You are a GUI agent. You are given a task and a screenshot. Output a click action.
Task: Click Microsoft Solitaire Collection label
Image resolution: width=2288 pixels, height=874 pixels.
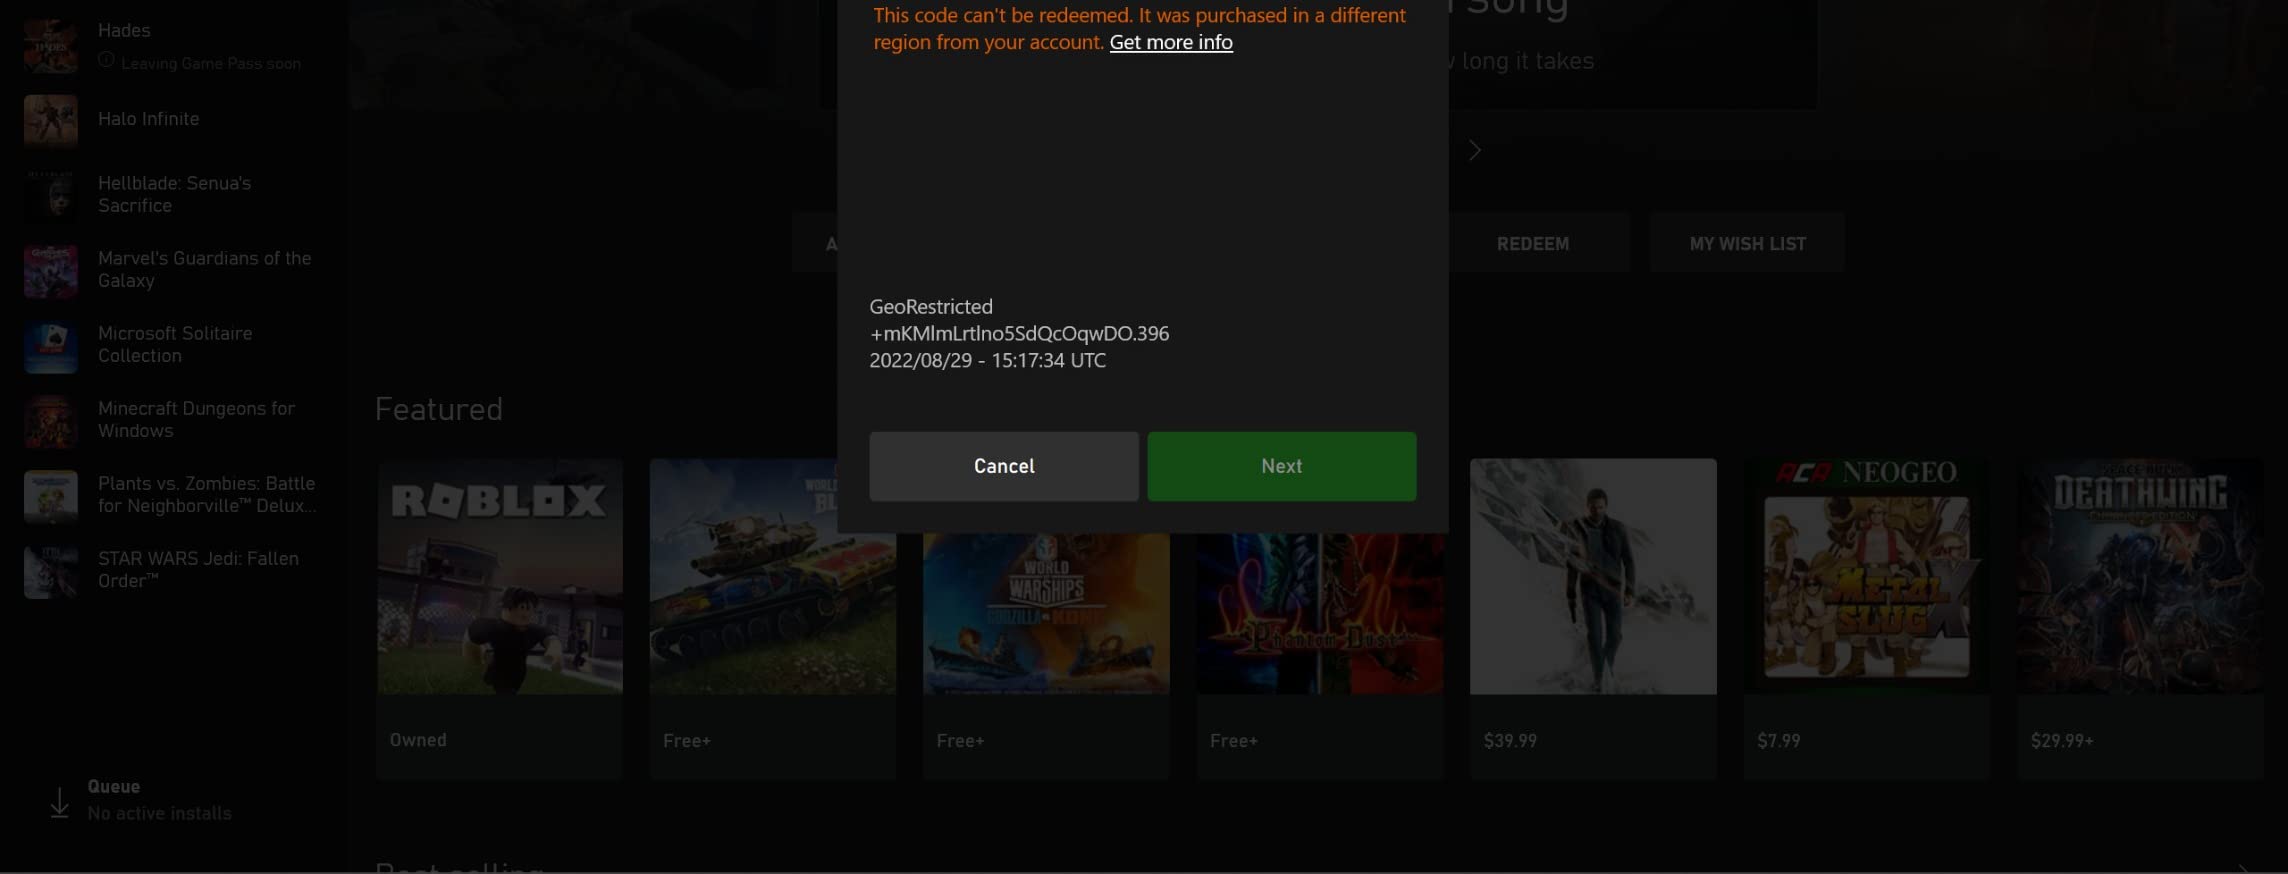(x=175, y=344)
